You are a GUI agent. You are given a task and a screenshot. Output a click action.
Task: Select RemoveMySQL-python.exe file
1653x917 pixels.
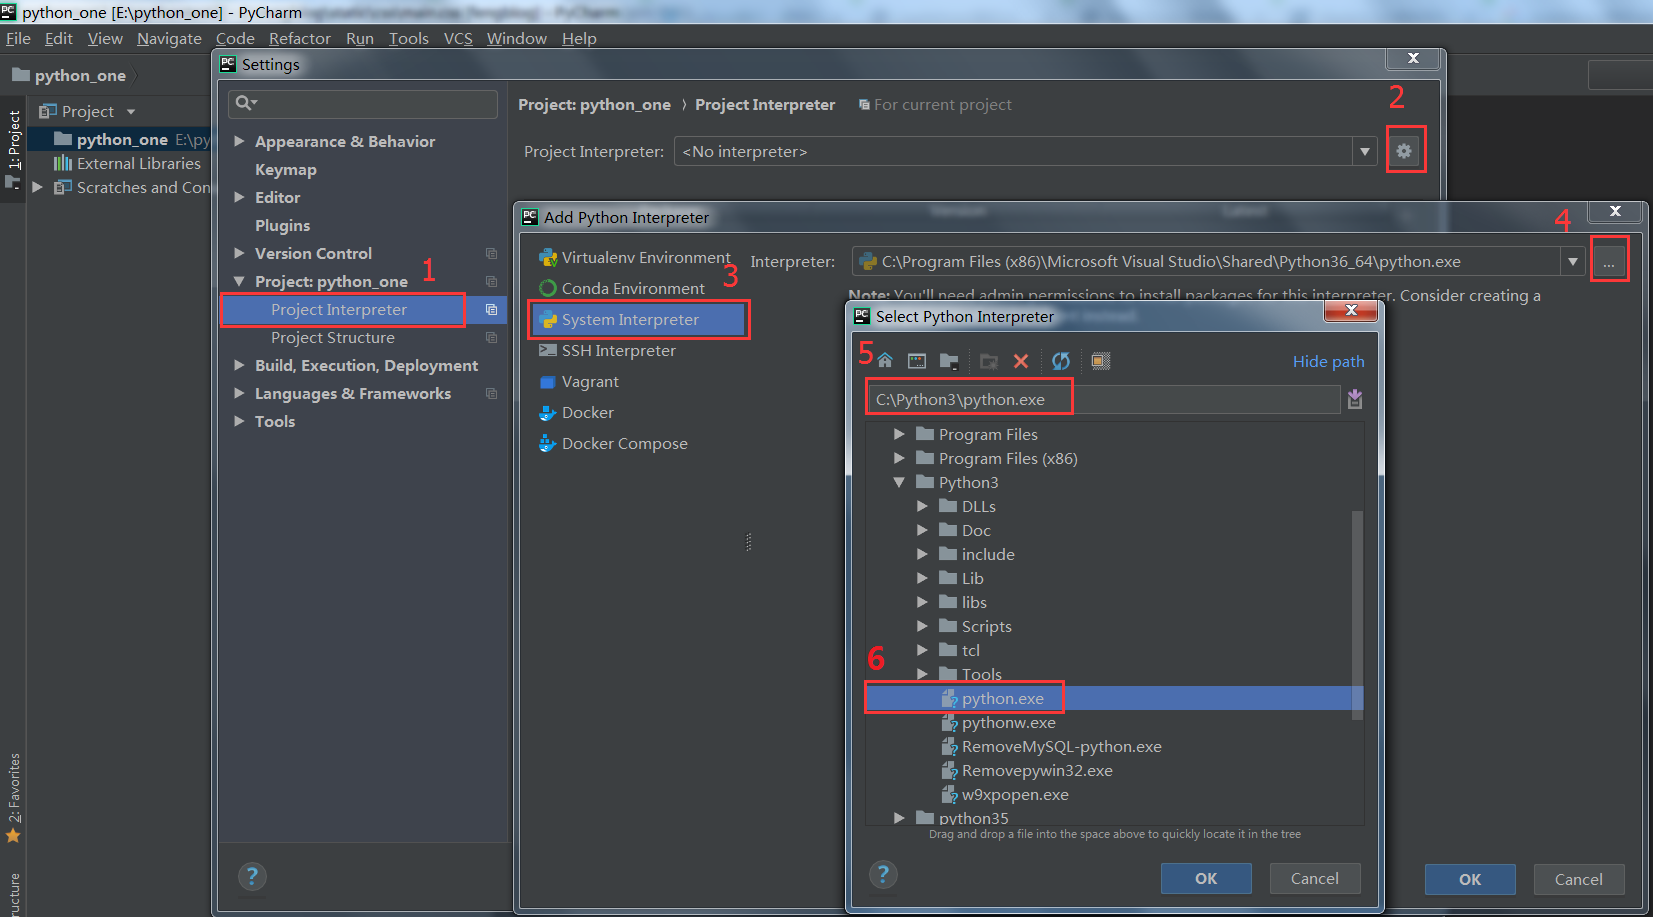pyautogui.click(x=1062, y=747)
